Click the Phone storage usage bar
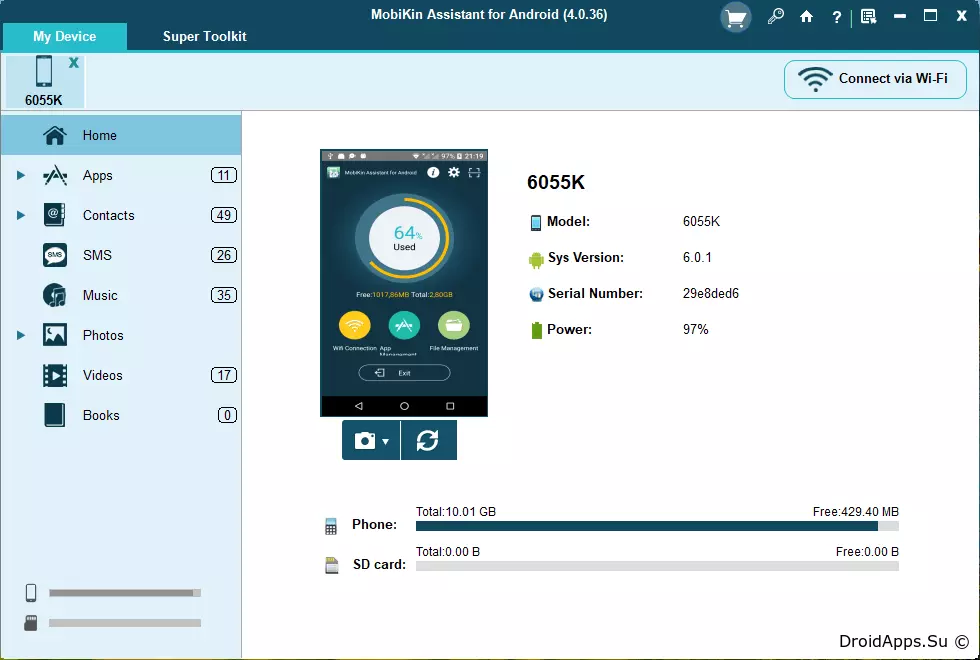980x660 pixels. 658,526
